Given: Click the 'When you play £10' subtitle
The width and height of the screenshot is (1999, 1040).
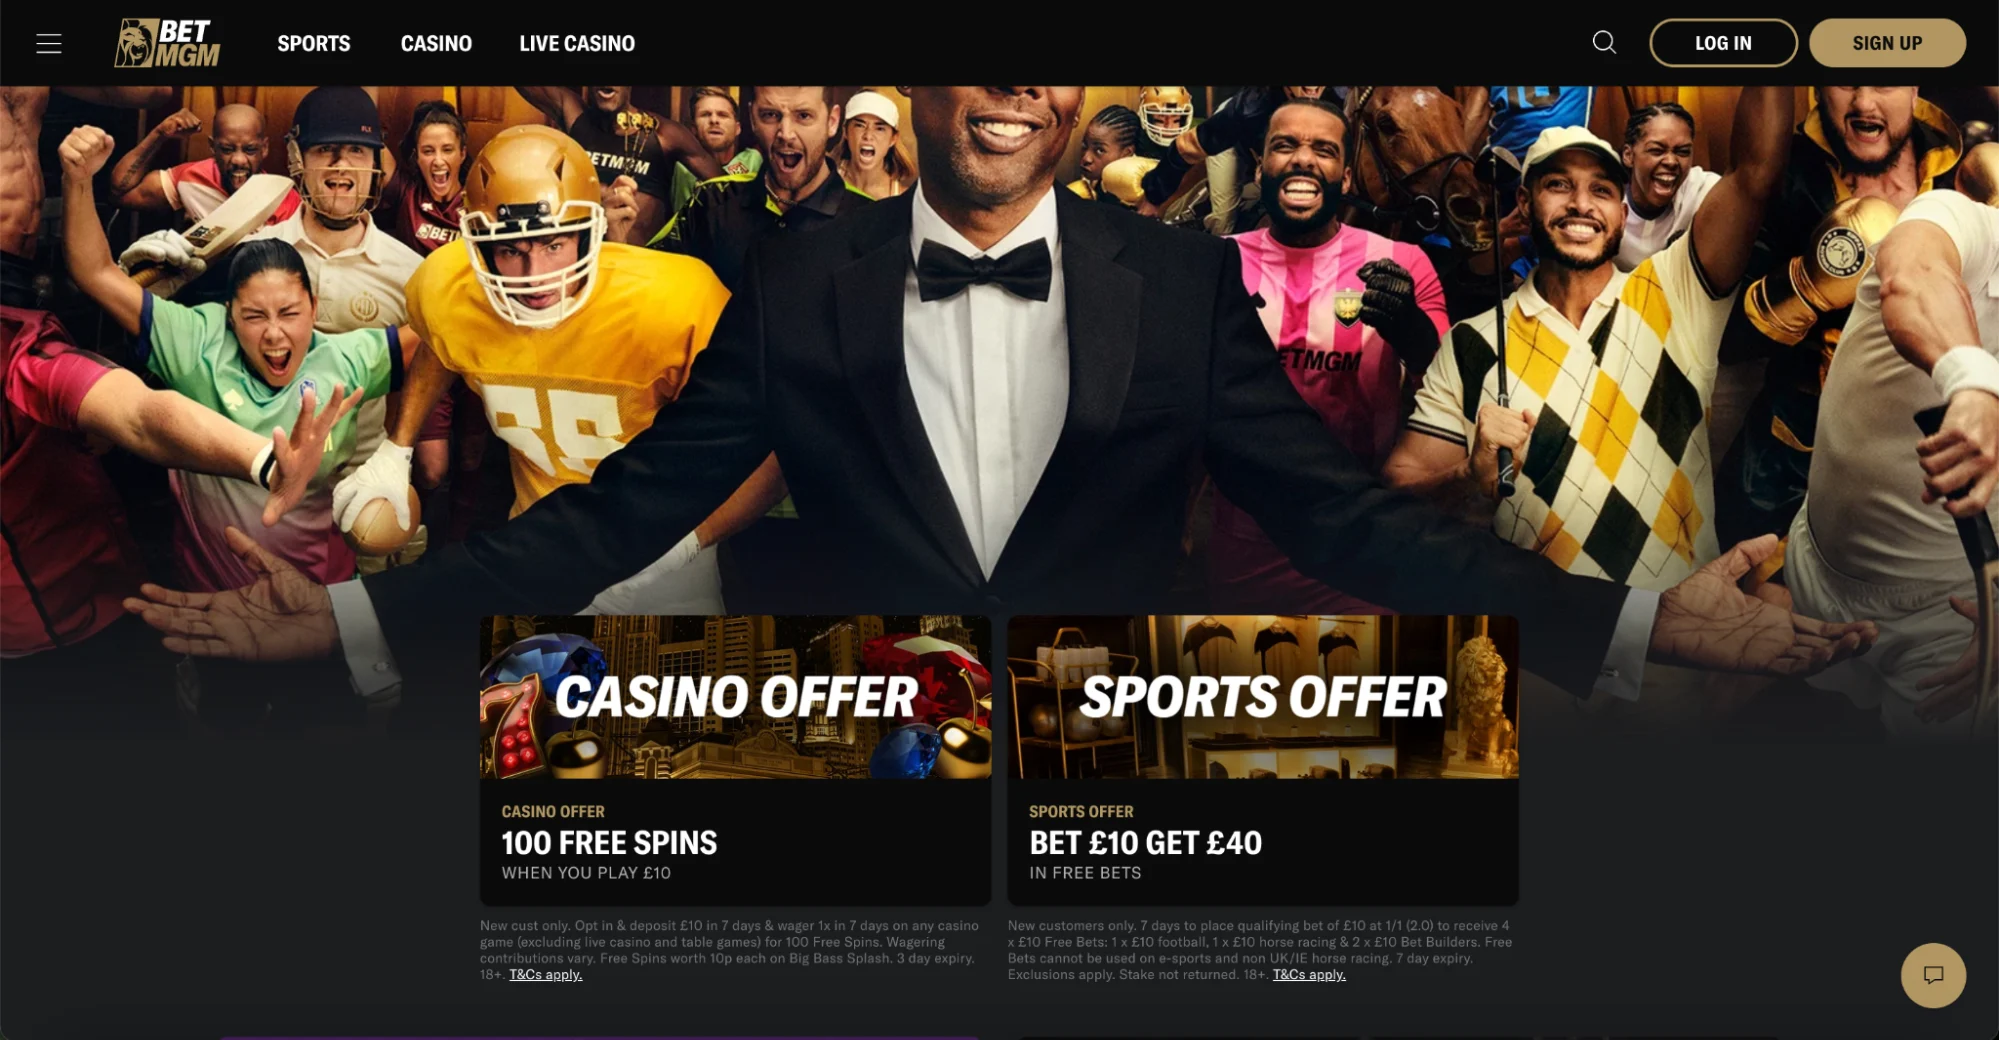Looking at the screenshot, I should click(586, 873).
